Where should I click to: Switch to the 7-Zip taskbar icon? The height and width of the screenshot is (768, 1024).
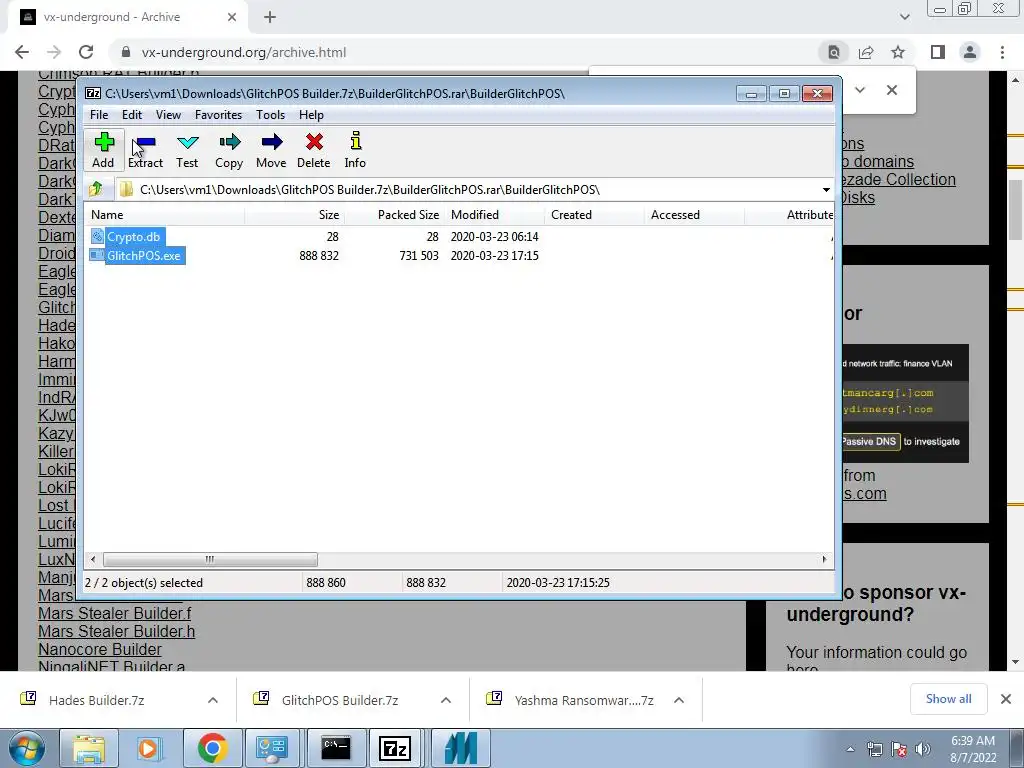(395, 748)
